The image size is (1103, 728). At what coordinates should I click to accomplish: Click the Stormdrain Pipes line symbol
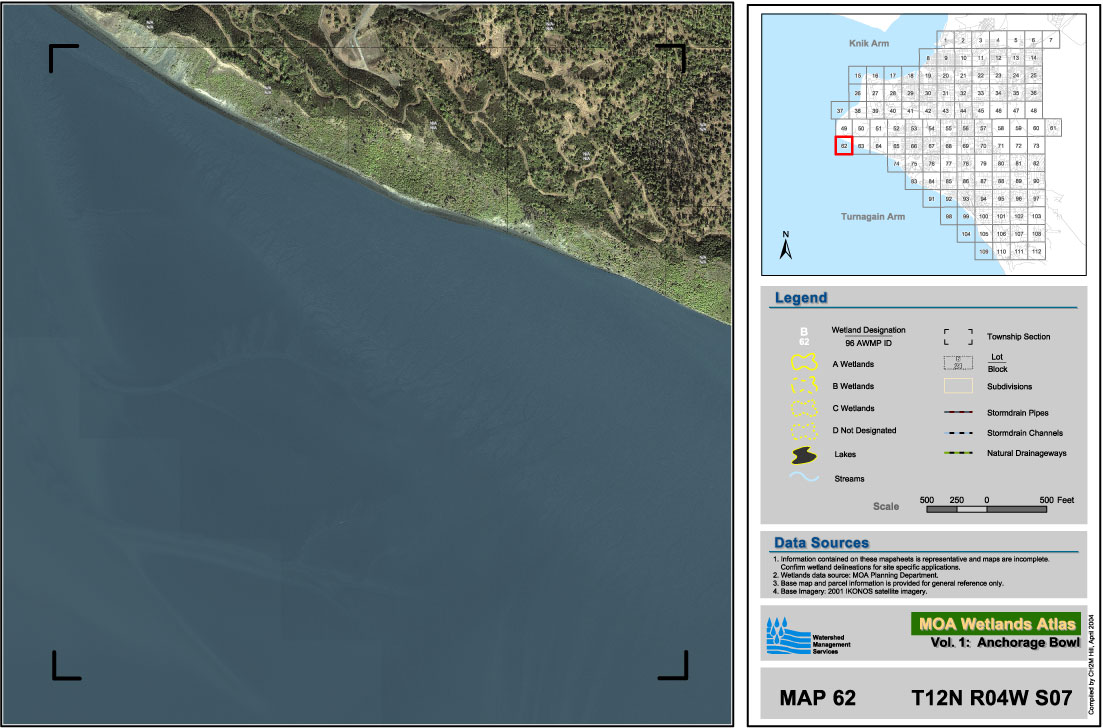point(958,412)
